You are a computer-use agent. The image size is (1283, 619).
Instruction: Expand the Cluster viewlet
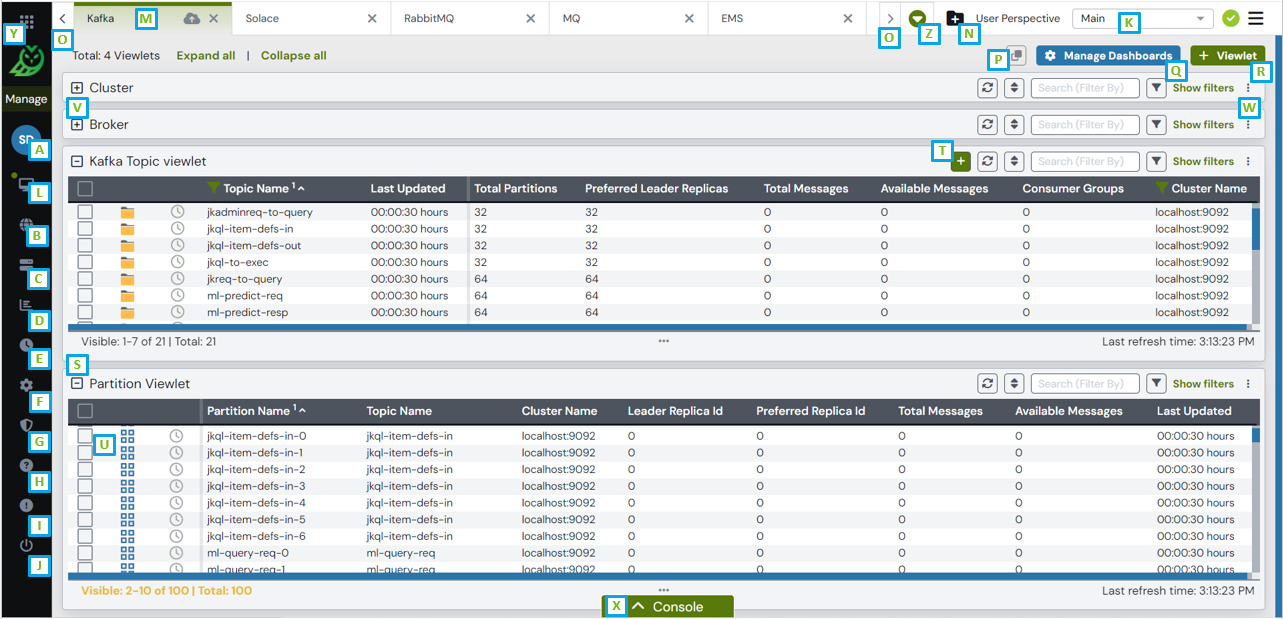click(x=77, y=88)
